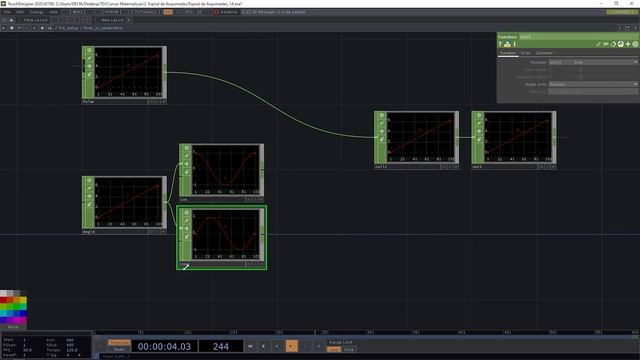Click the orange play button

pos(291,346)
